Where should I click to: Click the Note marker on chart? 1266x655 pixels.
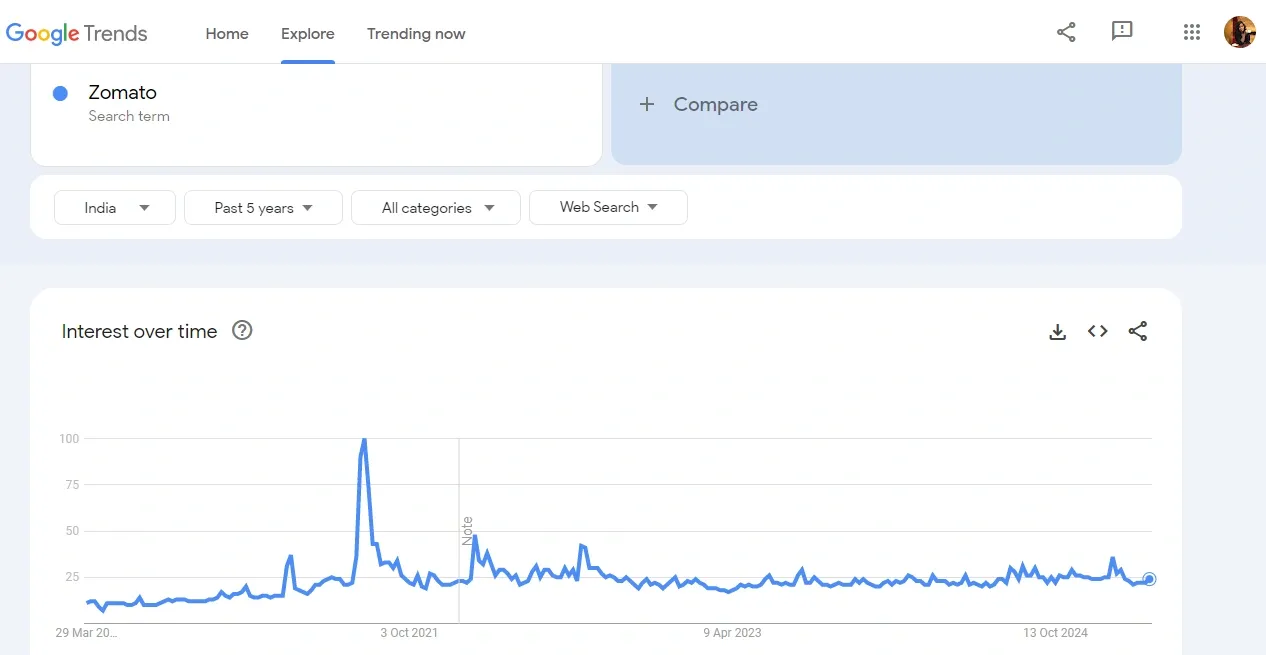(x=466, y=530)
